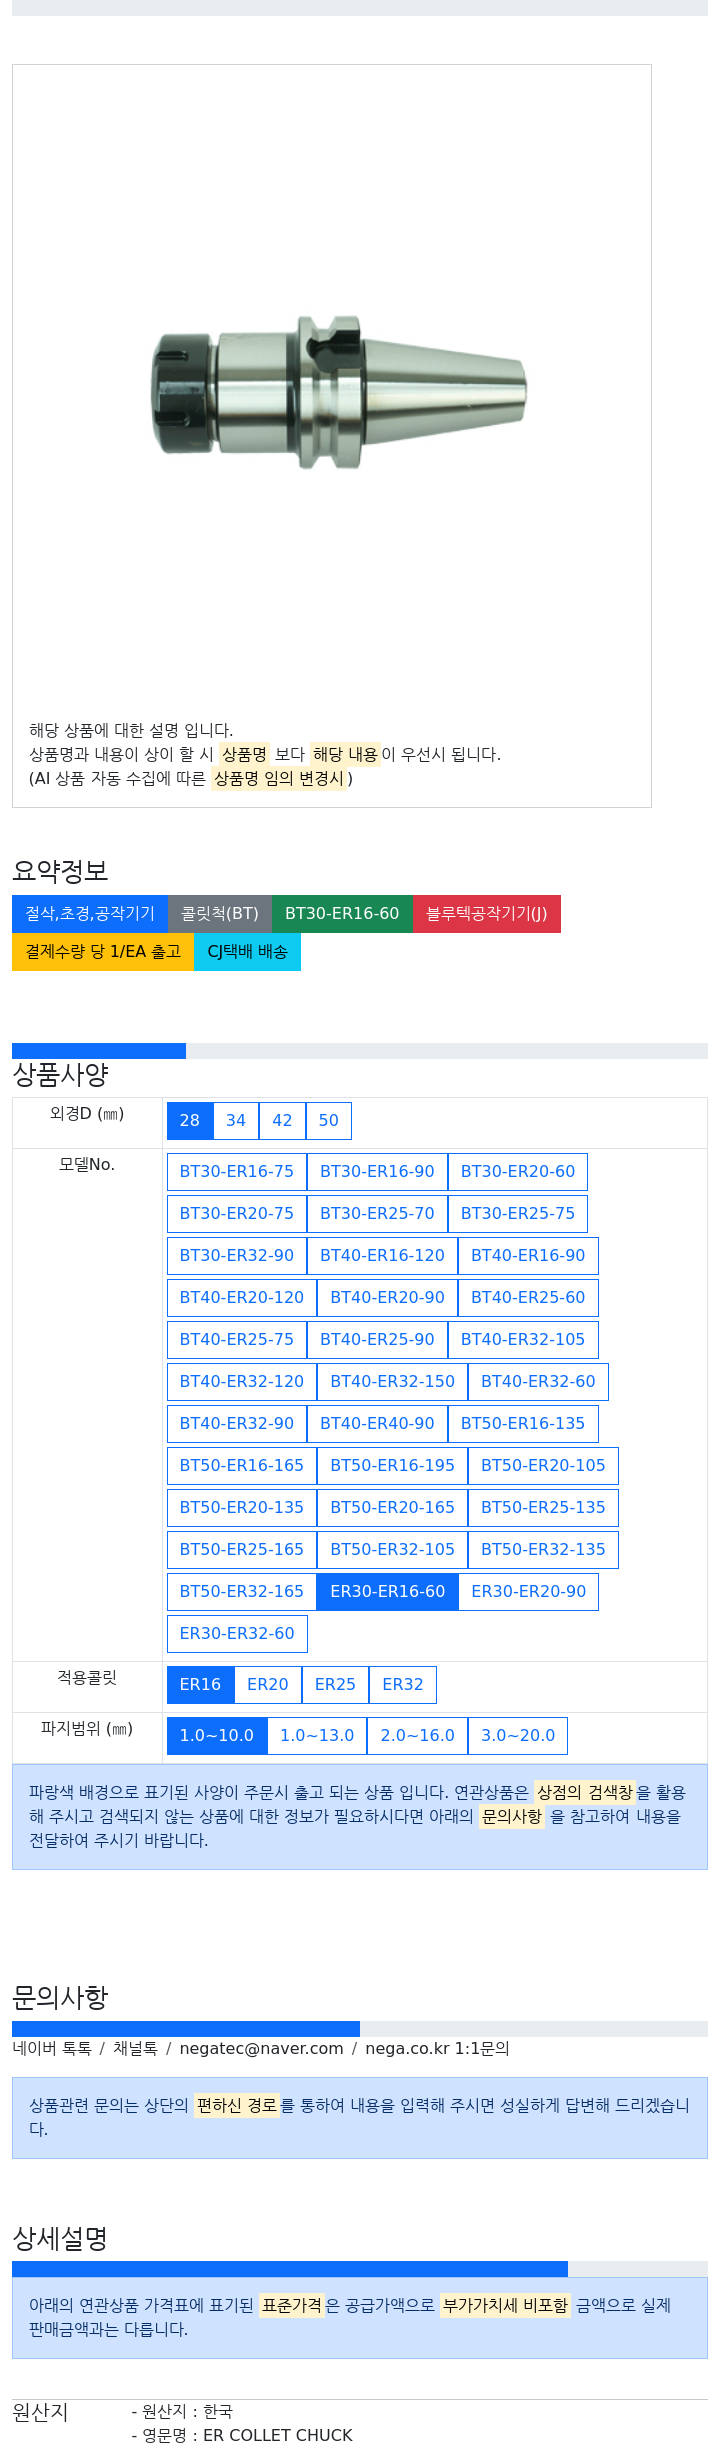Viewport: 720px width, 2448px height.
Task: Choose grip range 2.0~16.0
Action: click(418, 1736)
